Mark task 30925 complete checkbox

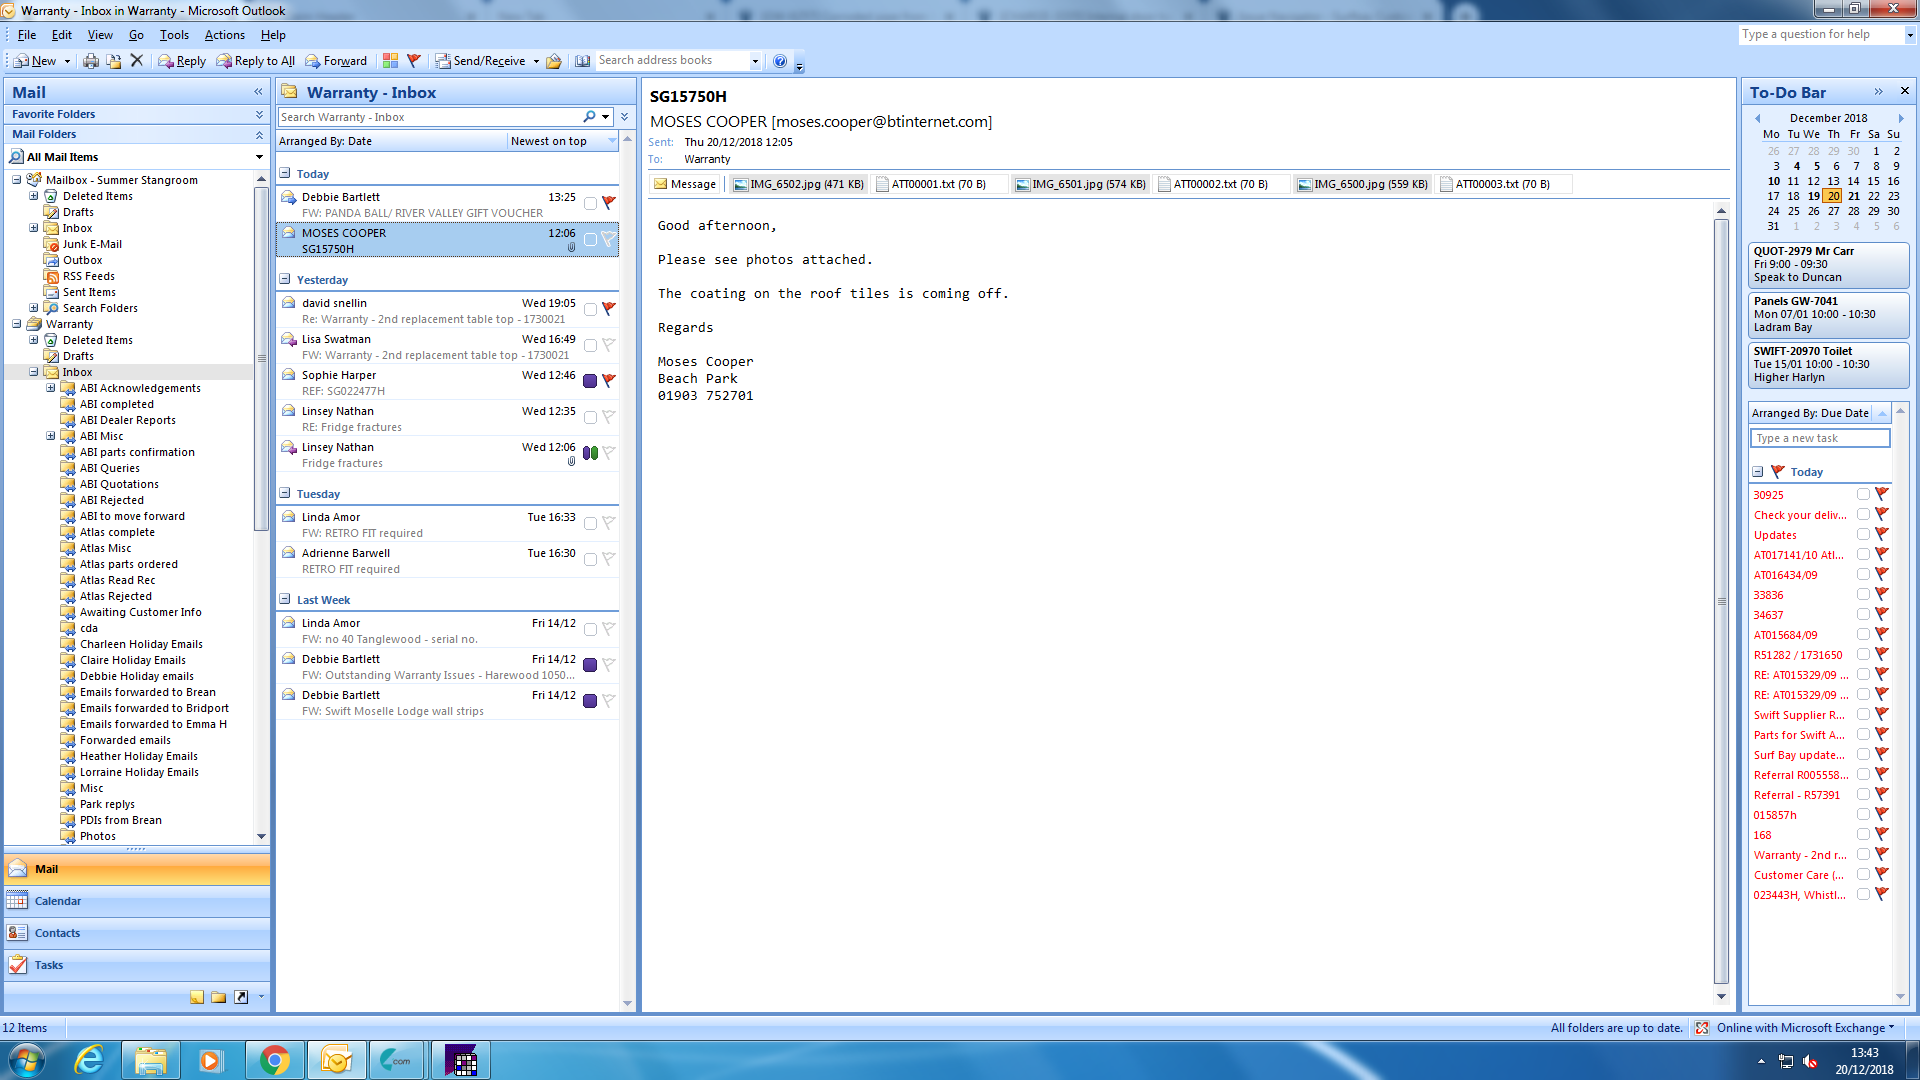tap(1863, 494)
